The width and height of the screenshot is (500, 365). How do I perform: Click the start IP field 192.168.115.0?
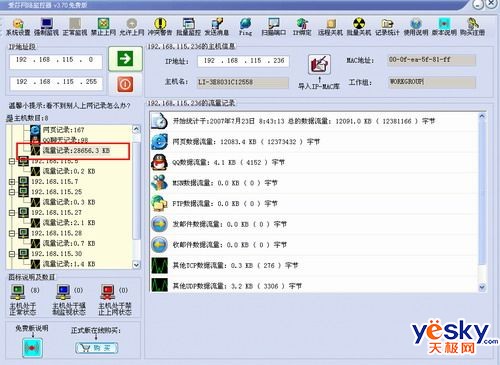tap(56, 61)
